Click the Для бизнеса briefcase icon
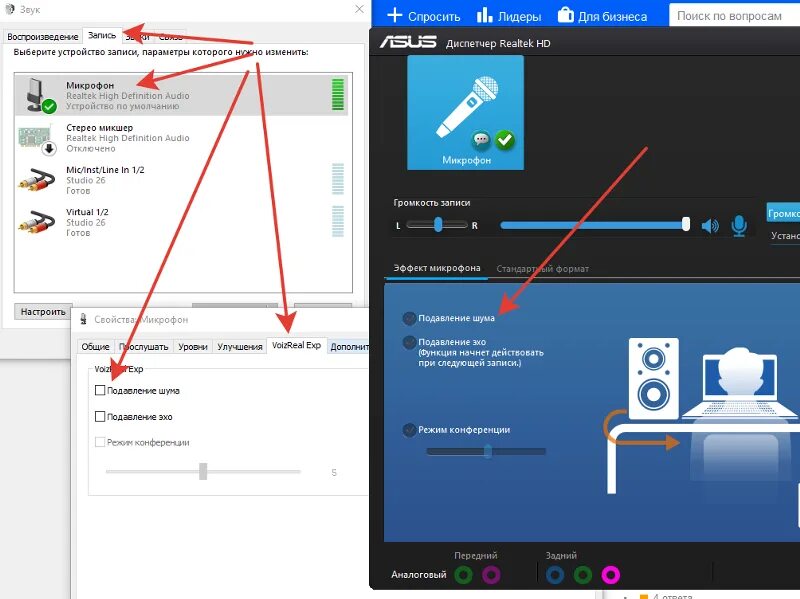Image resolution: width=800 pixels, height=599 pixels. 565,15
